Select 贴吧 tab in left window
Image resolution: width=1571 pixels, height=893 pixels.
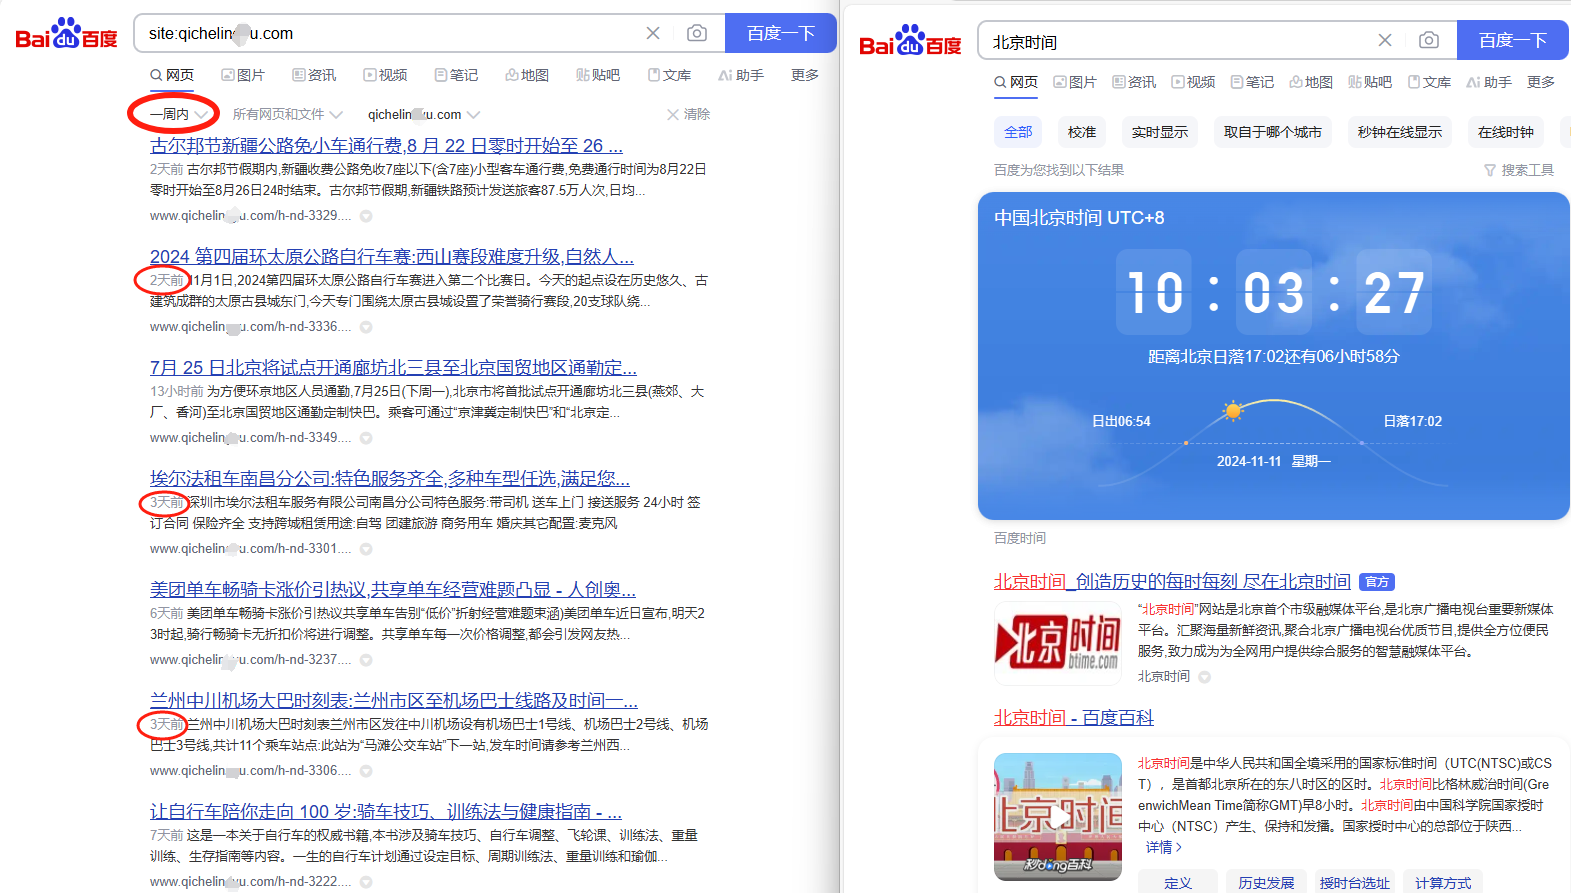[598, 75]
